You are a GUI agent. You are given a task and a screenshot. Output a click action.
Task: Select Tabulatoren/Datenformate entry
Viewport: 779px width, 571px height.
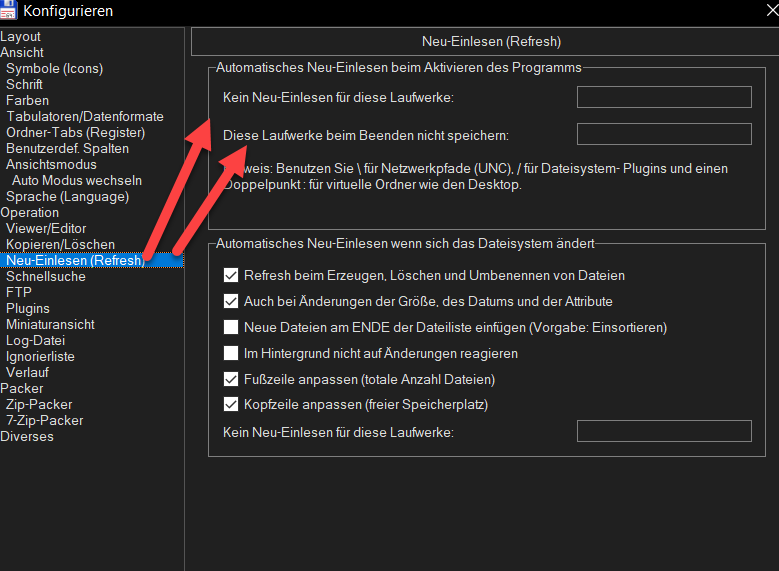pyautogui.click(x=85, y=116)
